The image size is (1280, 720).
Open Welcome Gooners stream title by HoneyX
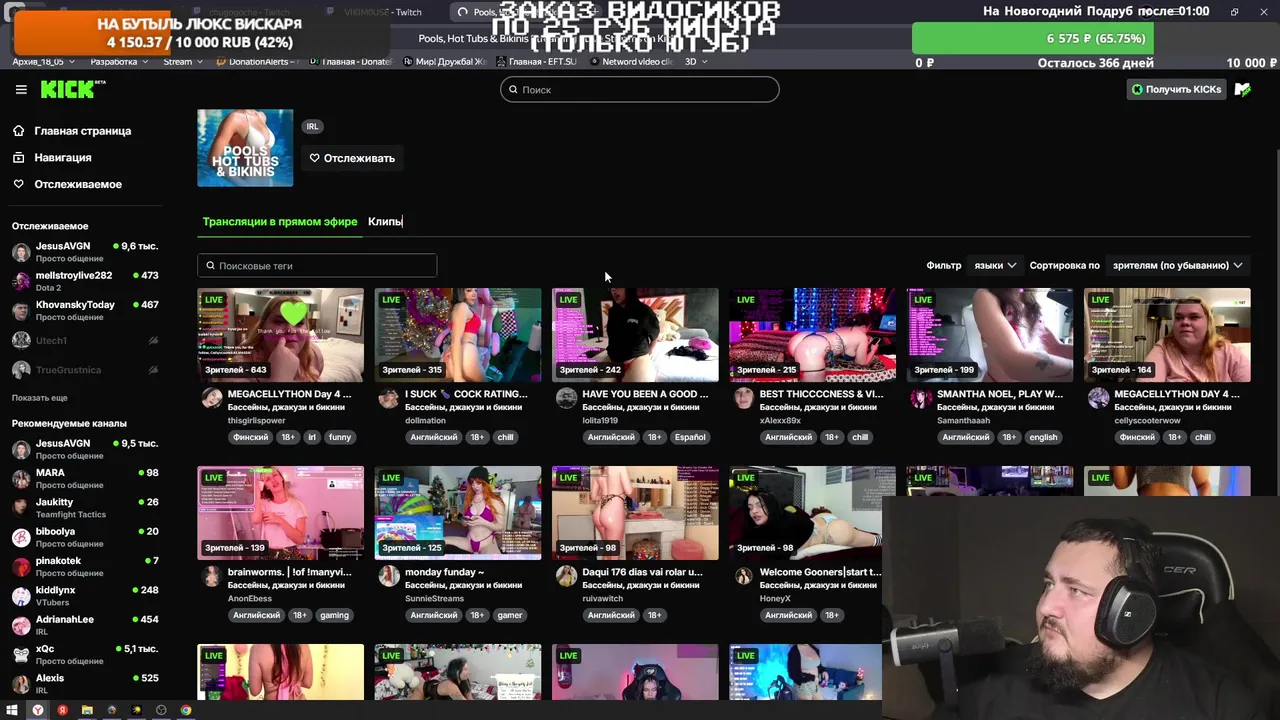820,573
